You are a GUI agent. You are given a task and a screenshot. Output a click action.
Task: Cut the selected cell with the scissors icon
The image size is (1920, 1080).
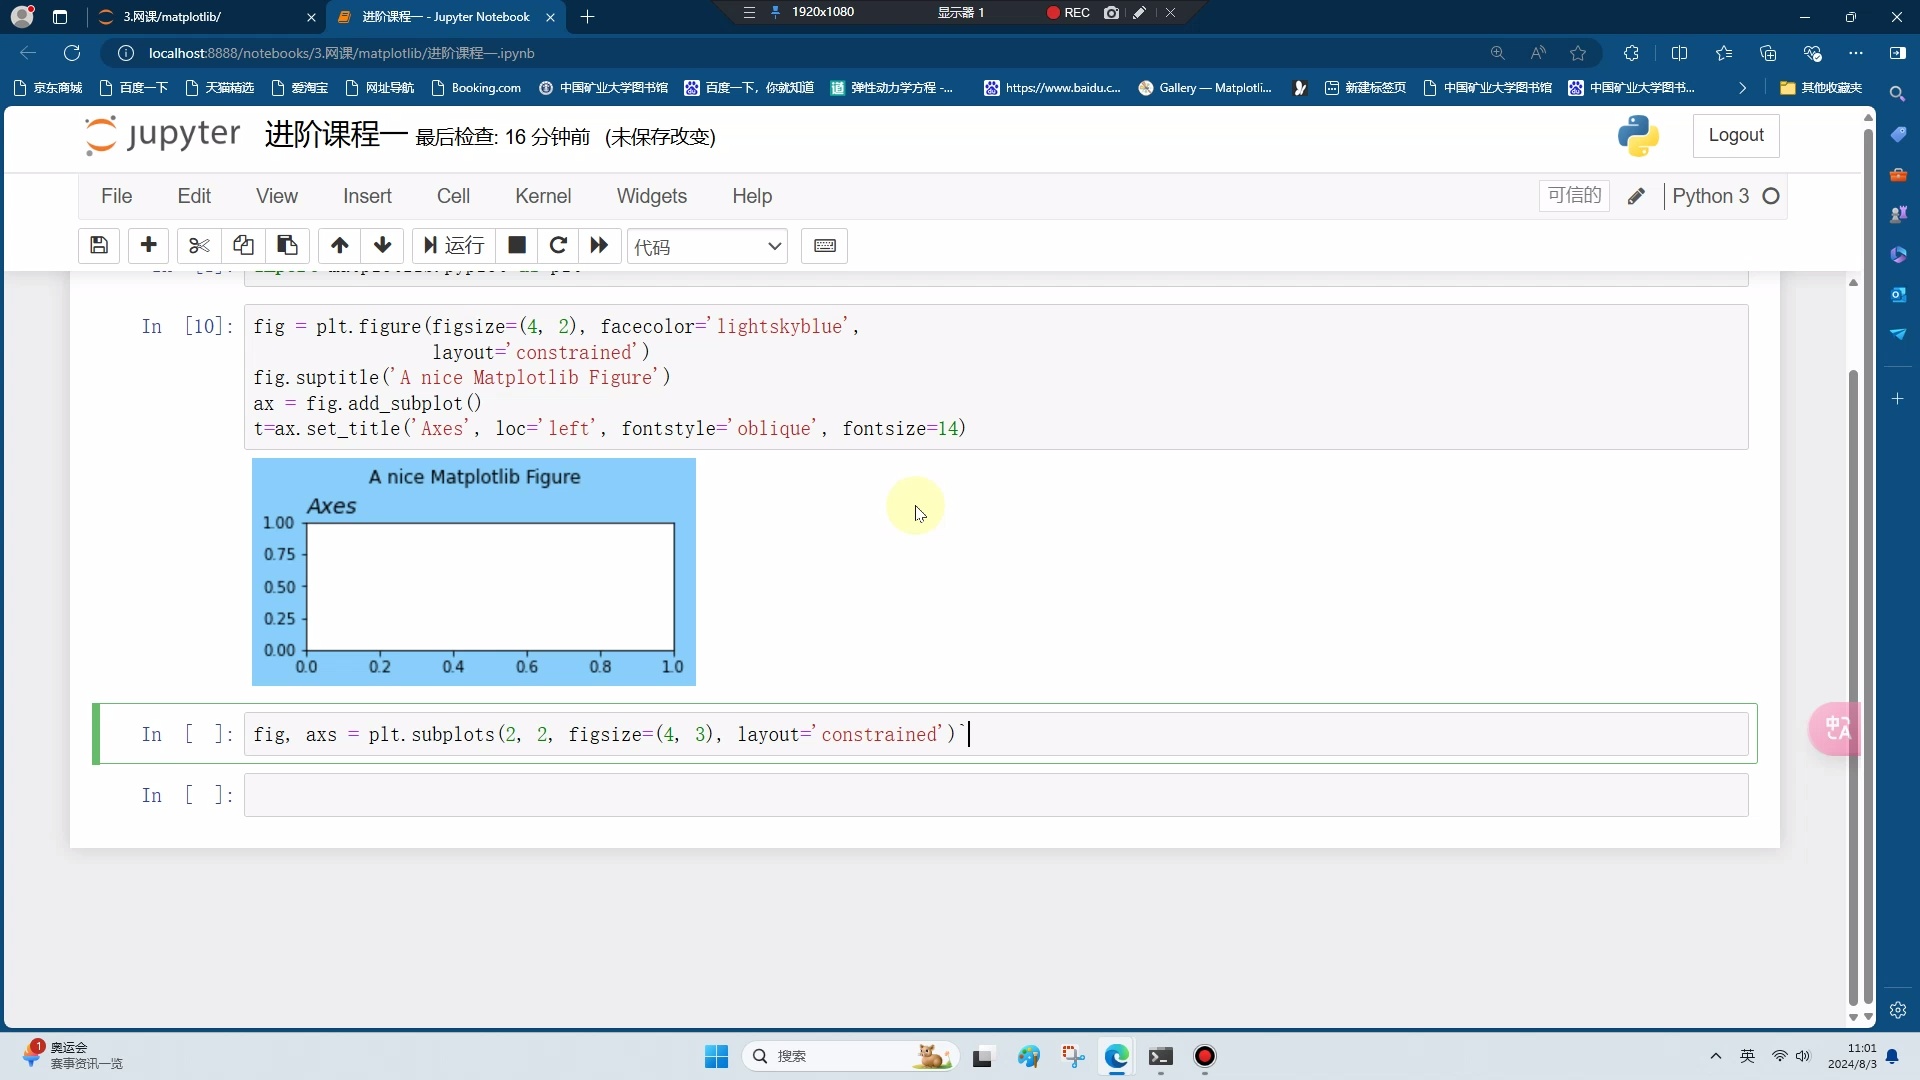tap(198, 246)
